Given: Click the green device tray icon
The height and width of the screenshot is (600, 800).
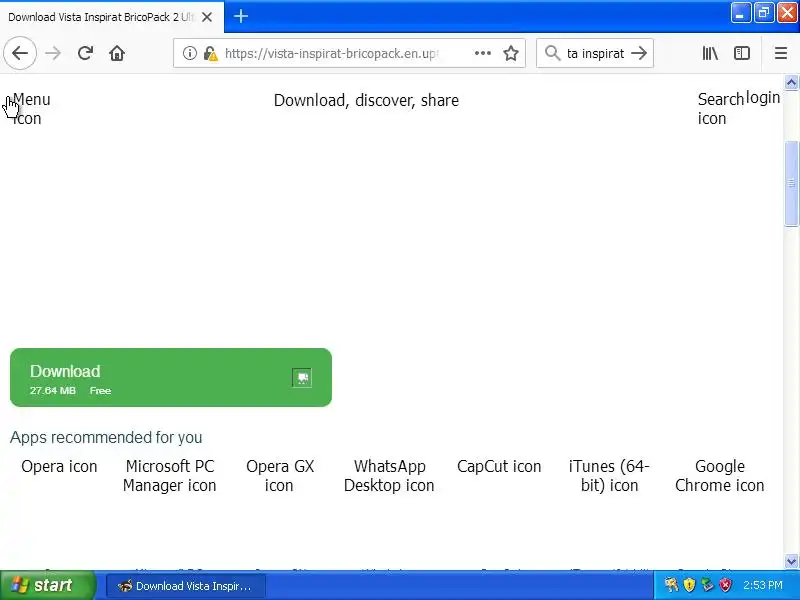Looking at the screenshot, I should (x=707, y=585).
